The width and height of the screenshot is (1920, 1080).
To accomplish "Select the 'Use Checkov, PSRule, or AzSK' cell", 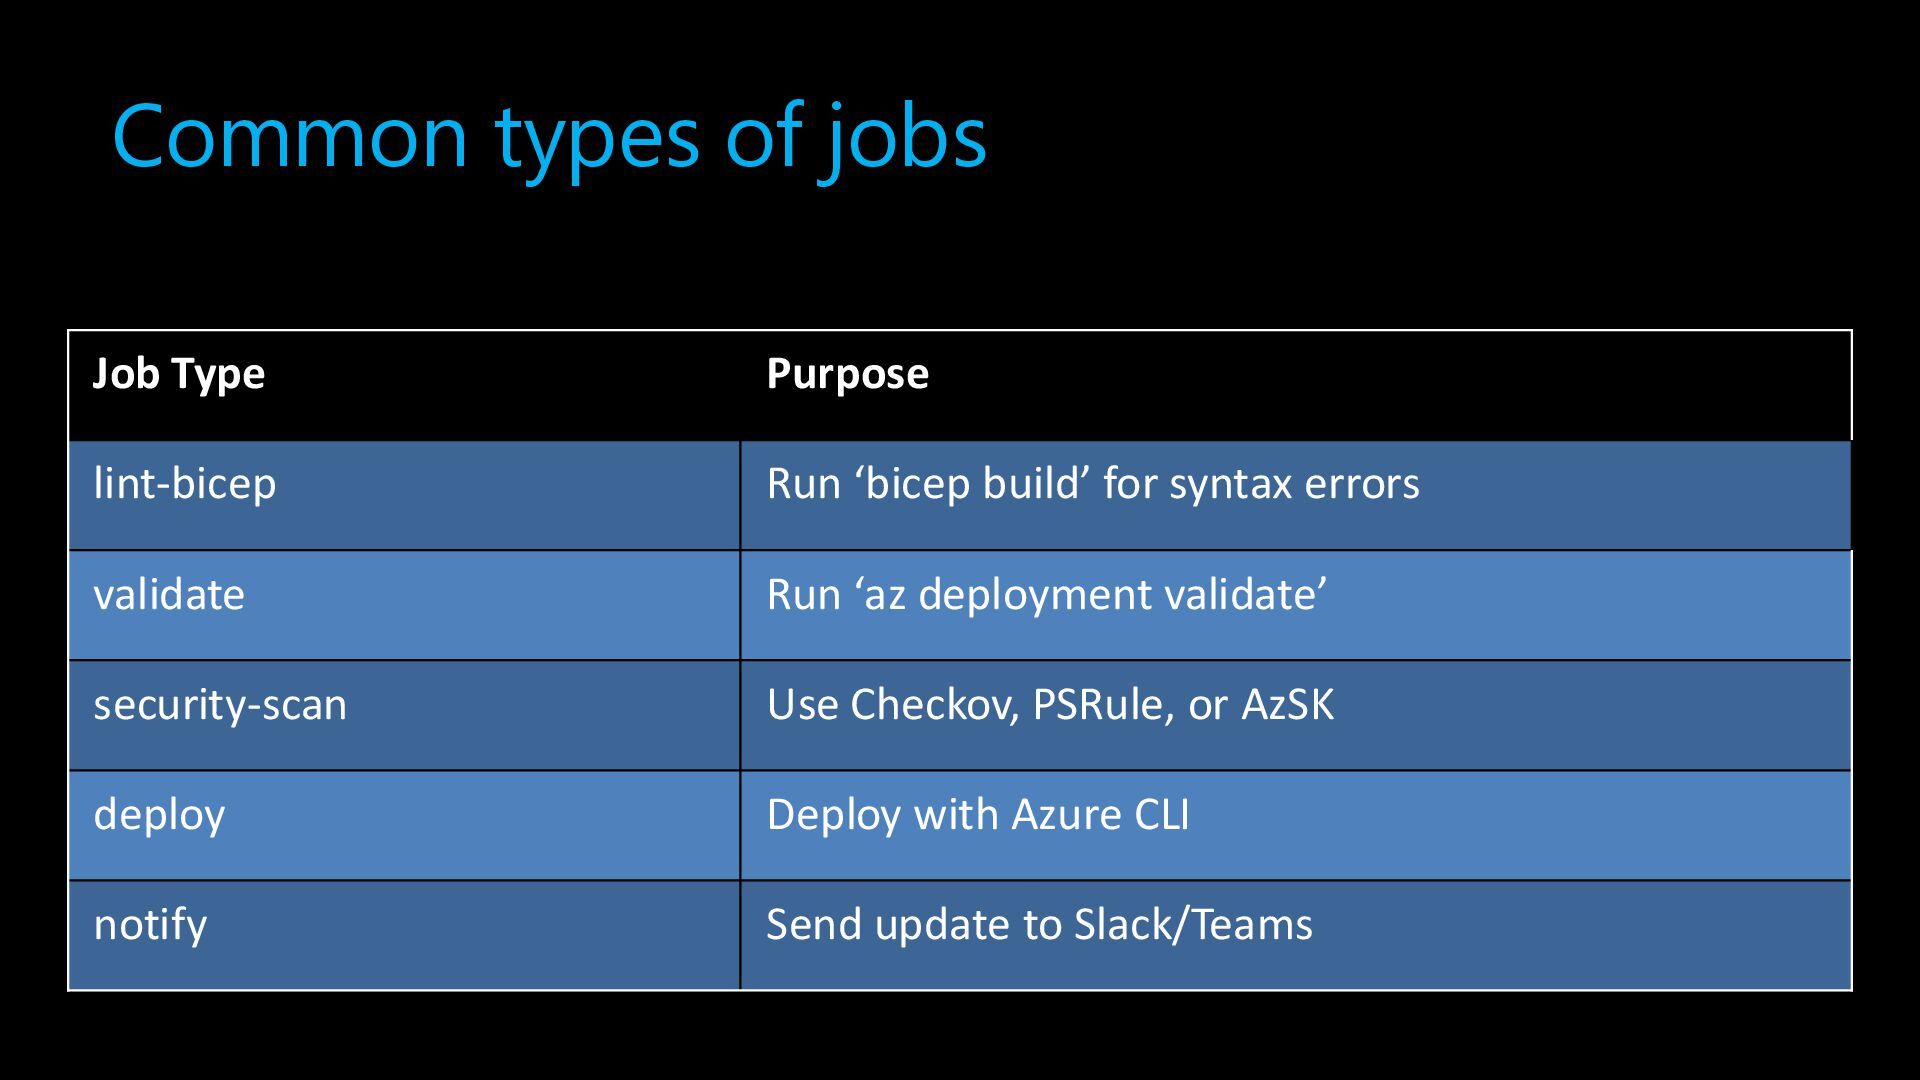I will (1296, 715).
